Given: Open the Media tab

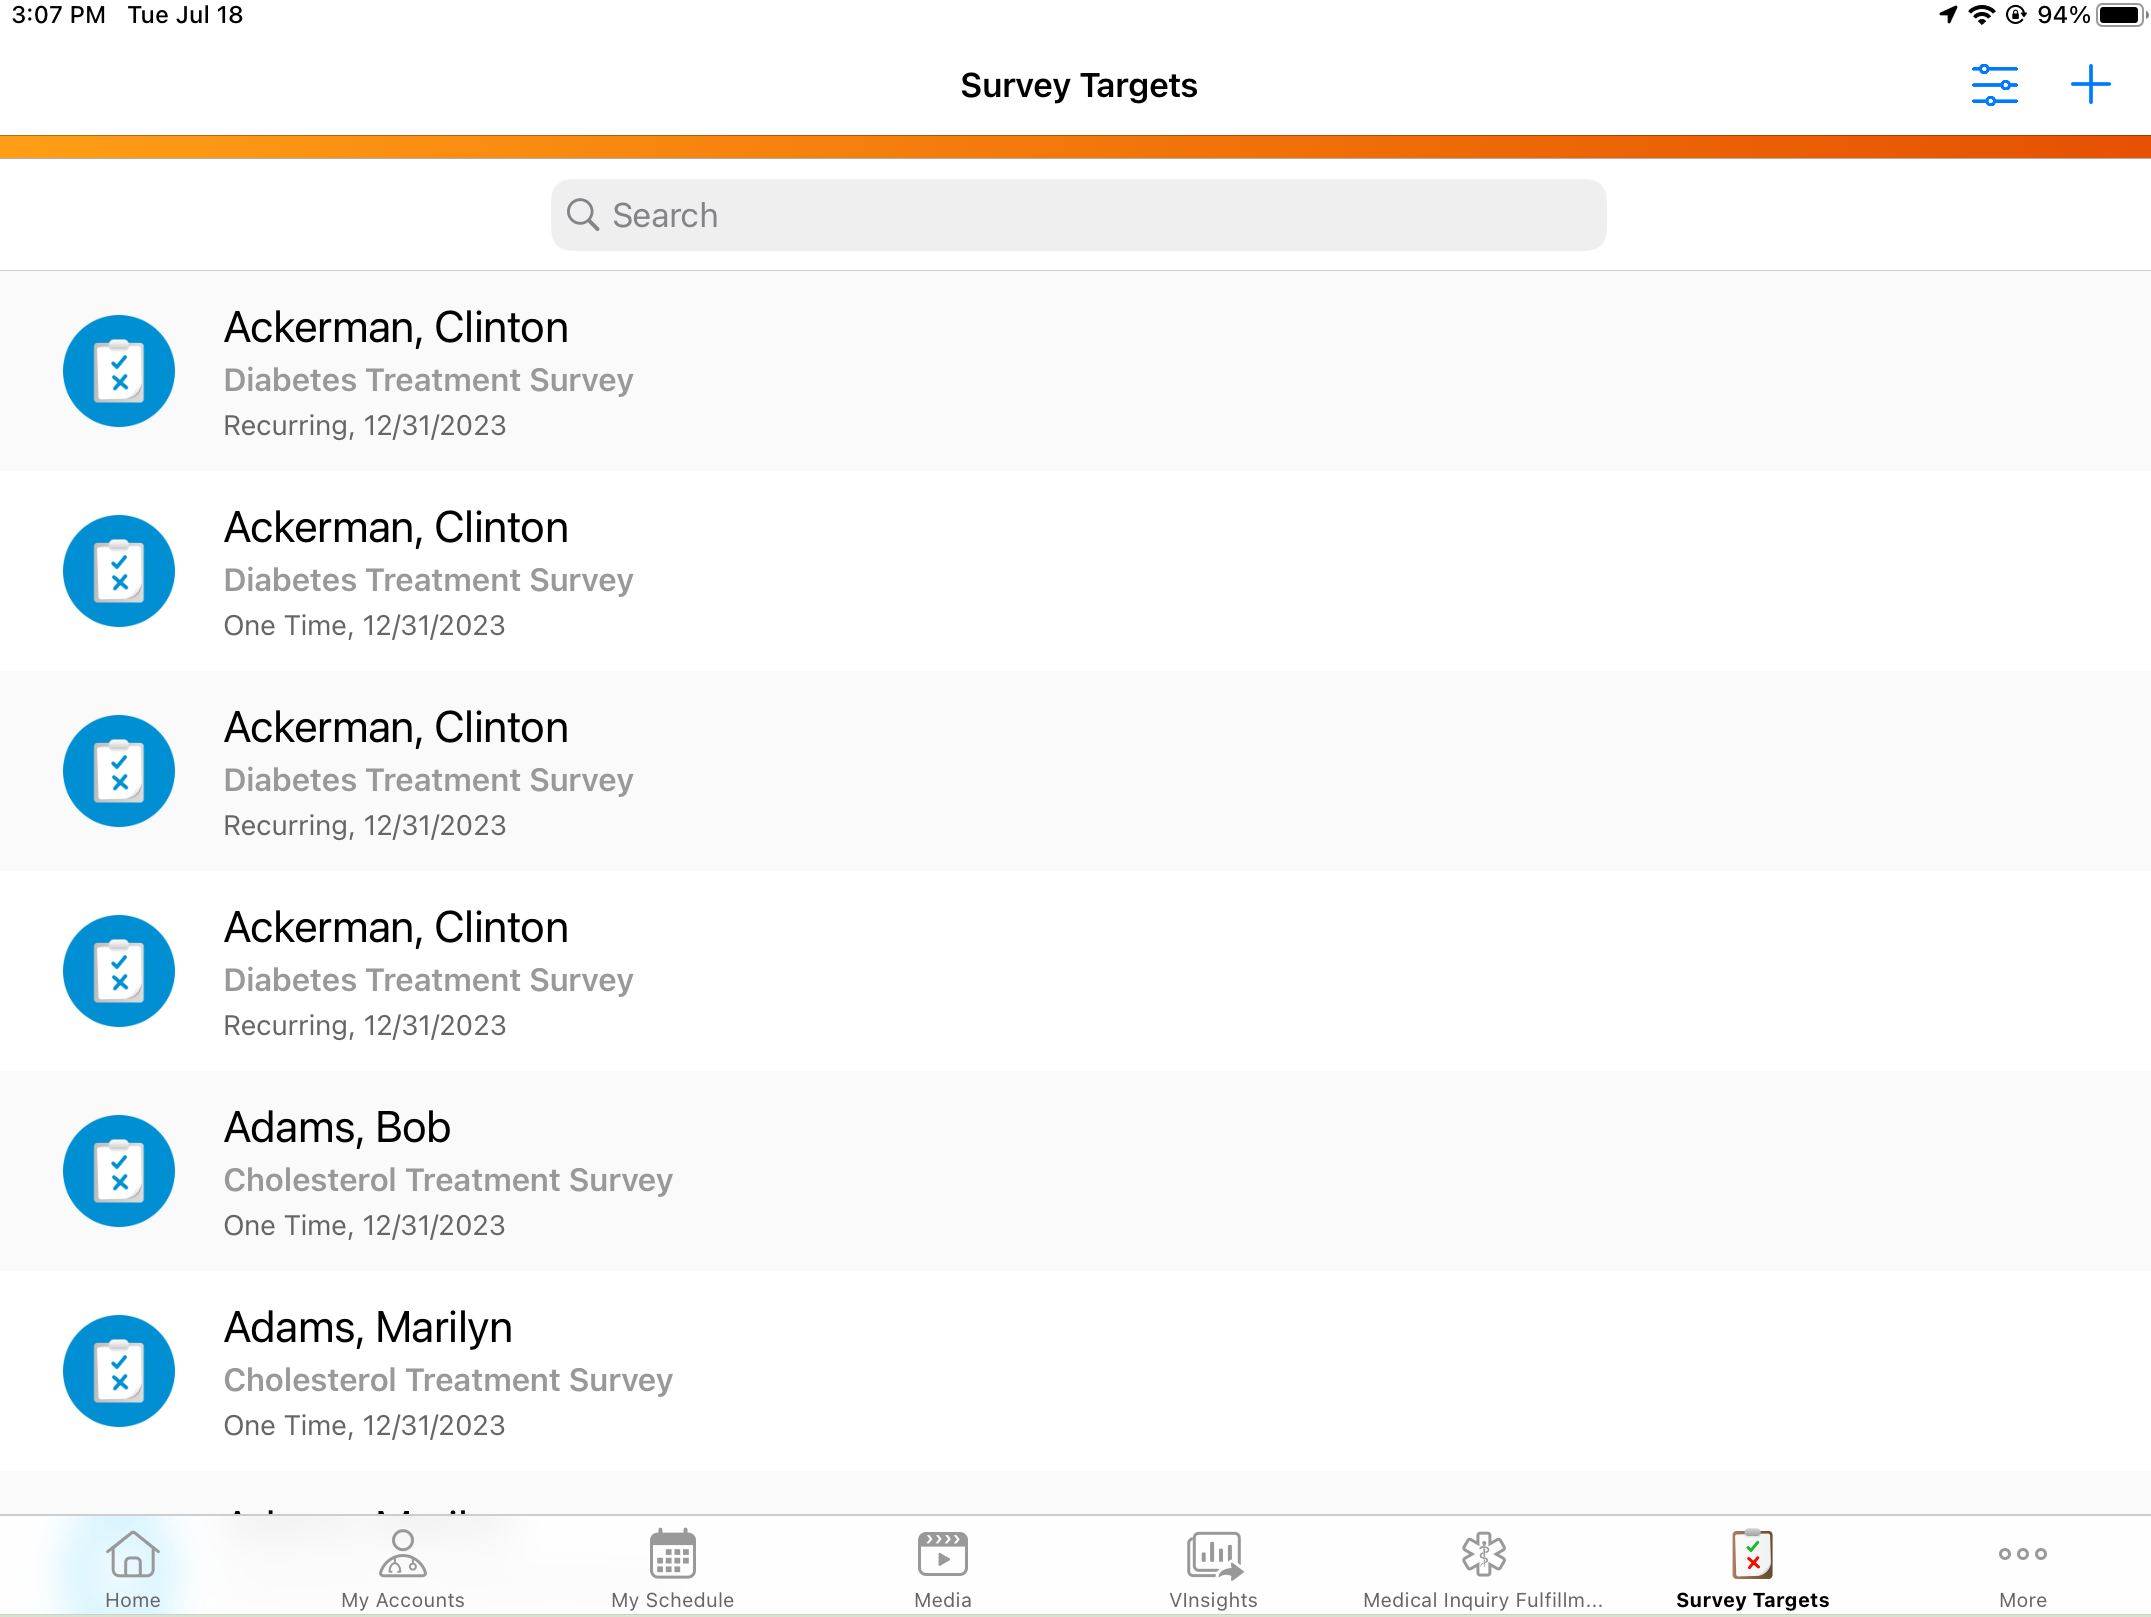Looking at the screenshot, I should pyautogui.click(x=942, y=1567).
